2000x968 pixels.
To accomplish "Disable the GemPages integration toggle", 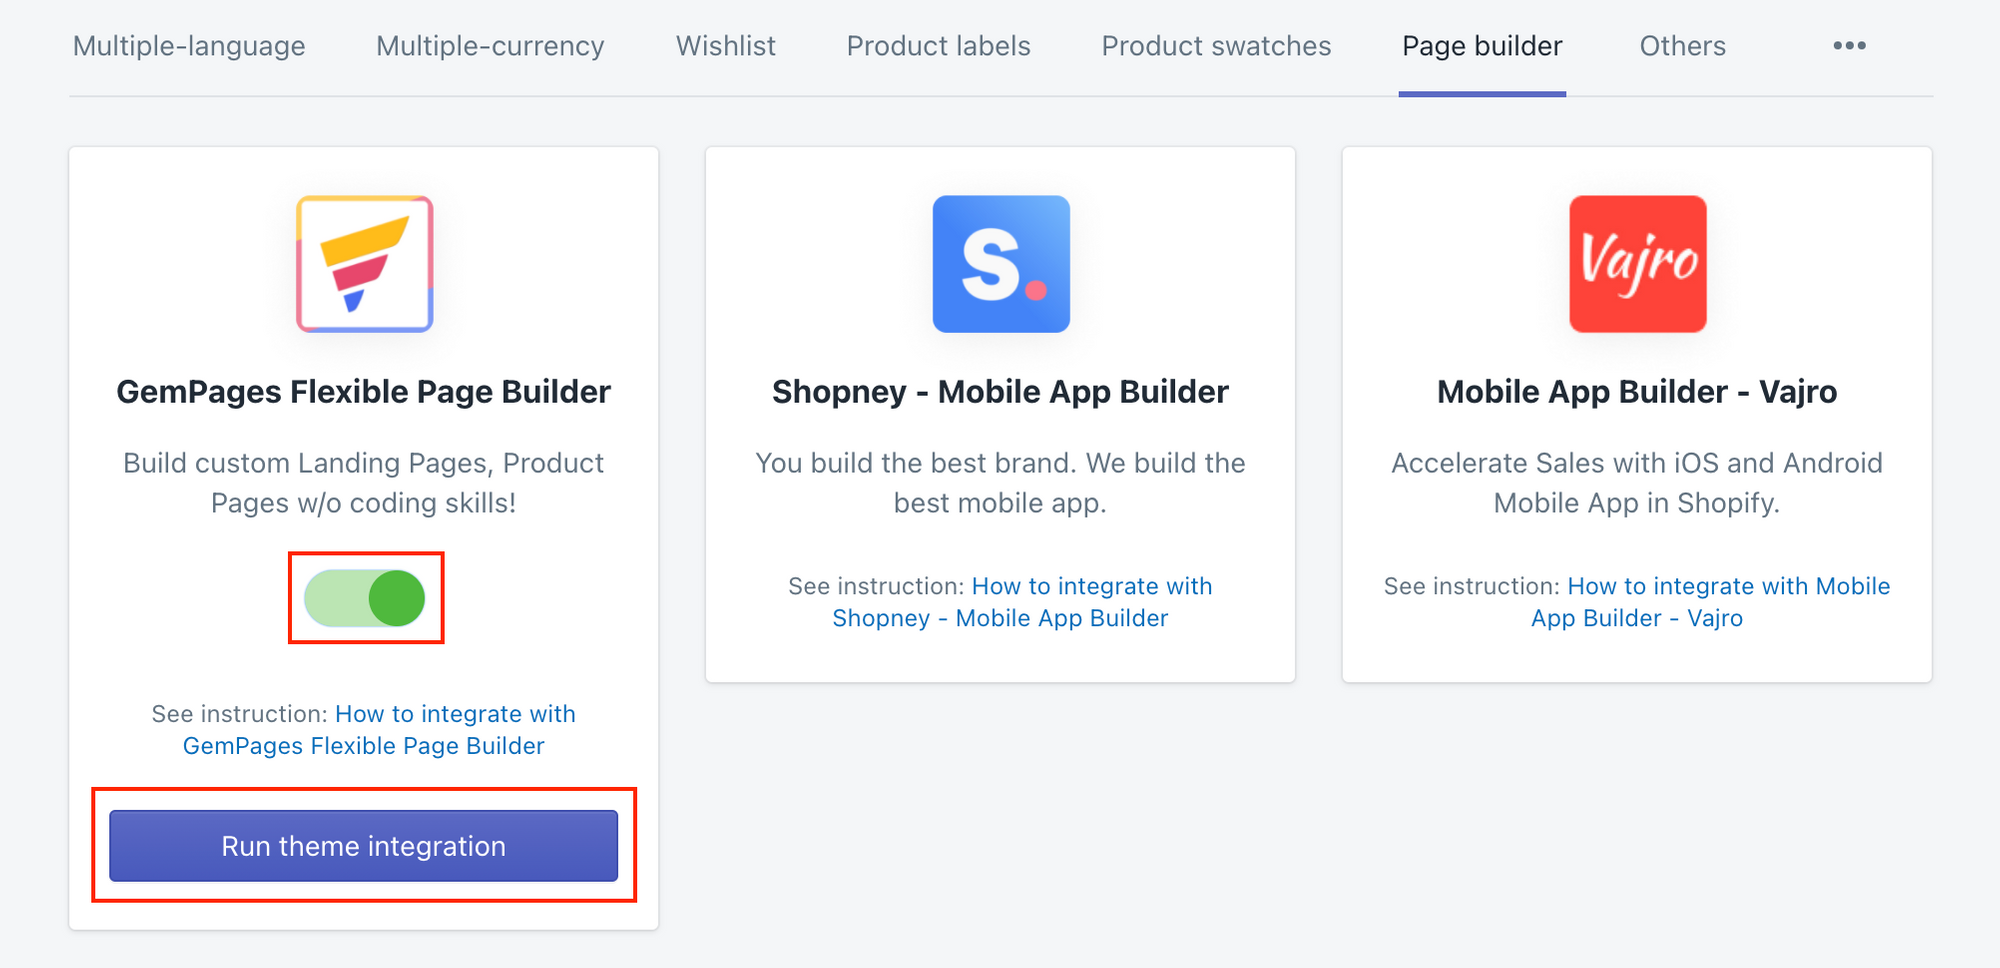I will [x=365, y=598].
